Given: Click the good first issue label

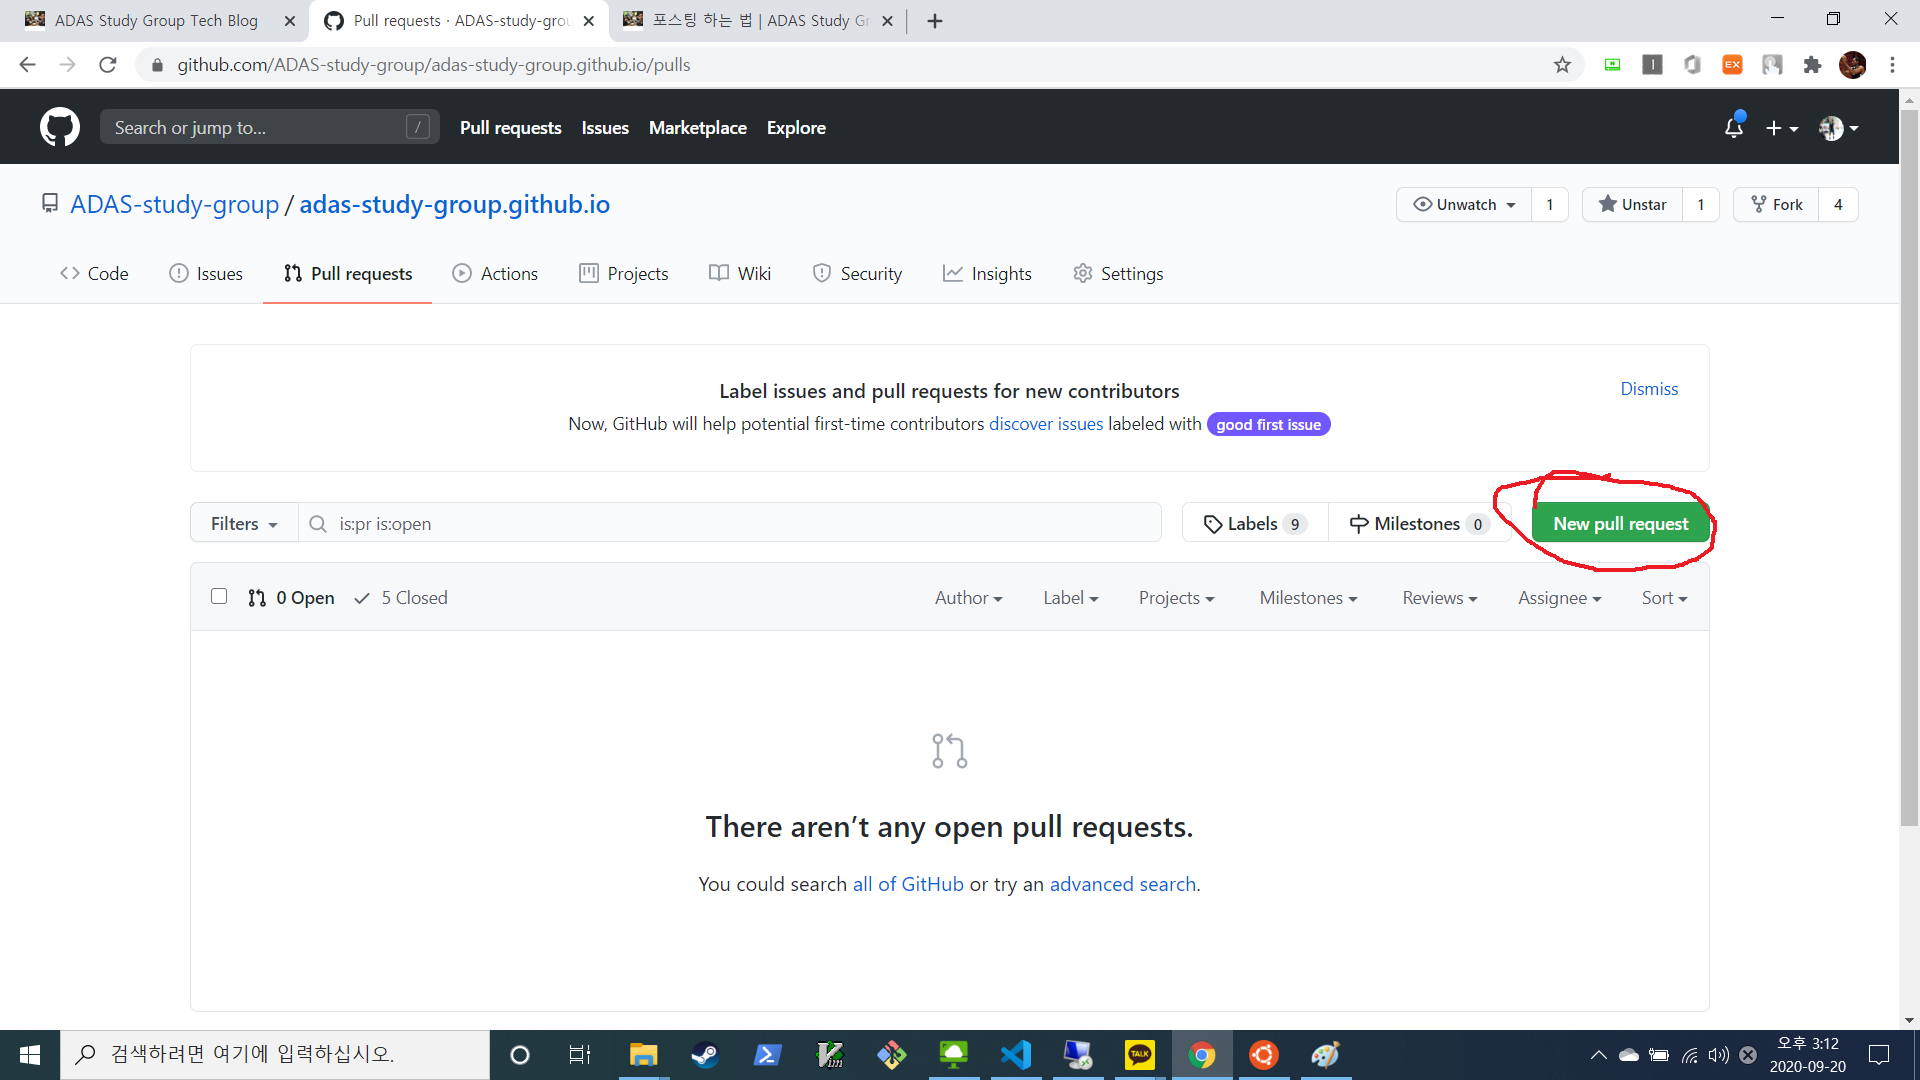Looking at the screenshot, I should click(1267, 424).
